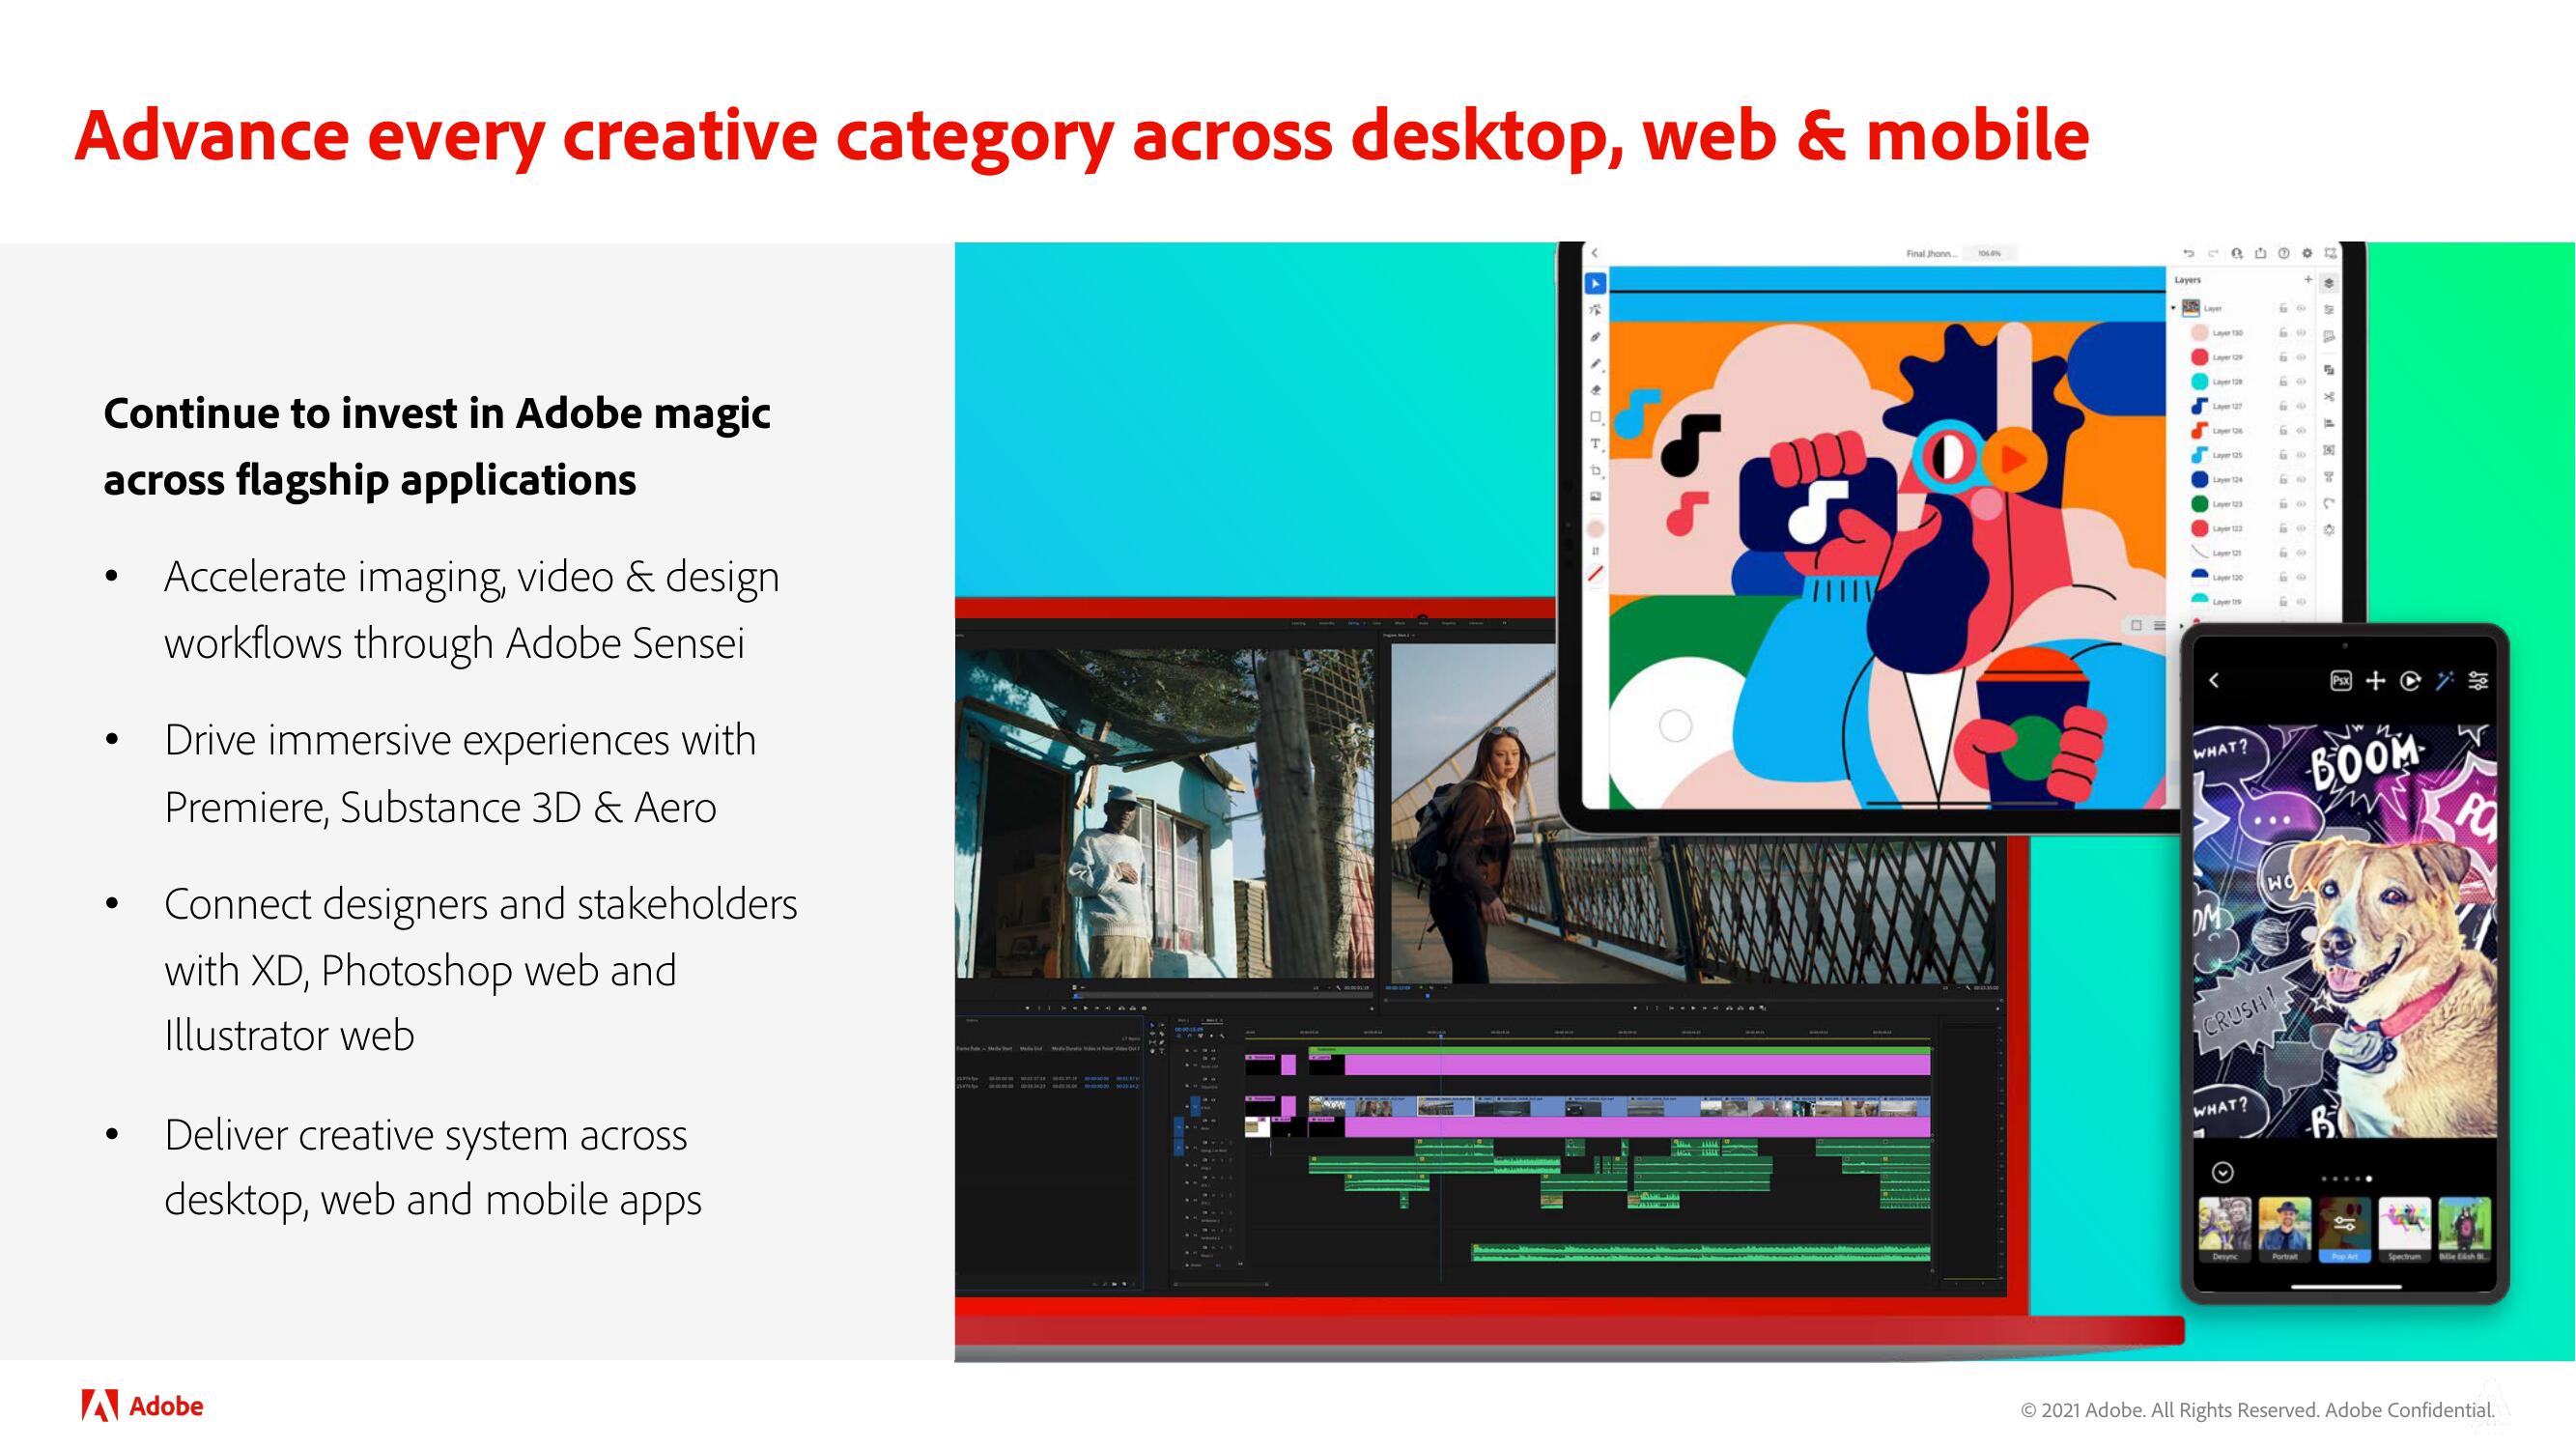
Task: Select the Direct Selection tool on iPad
Action: (x=1596, y=311)
